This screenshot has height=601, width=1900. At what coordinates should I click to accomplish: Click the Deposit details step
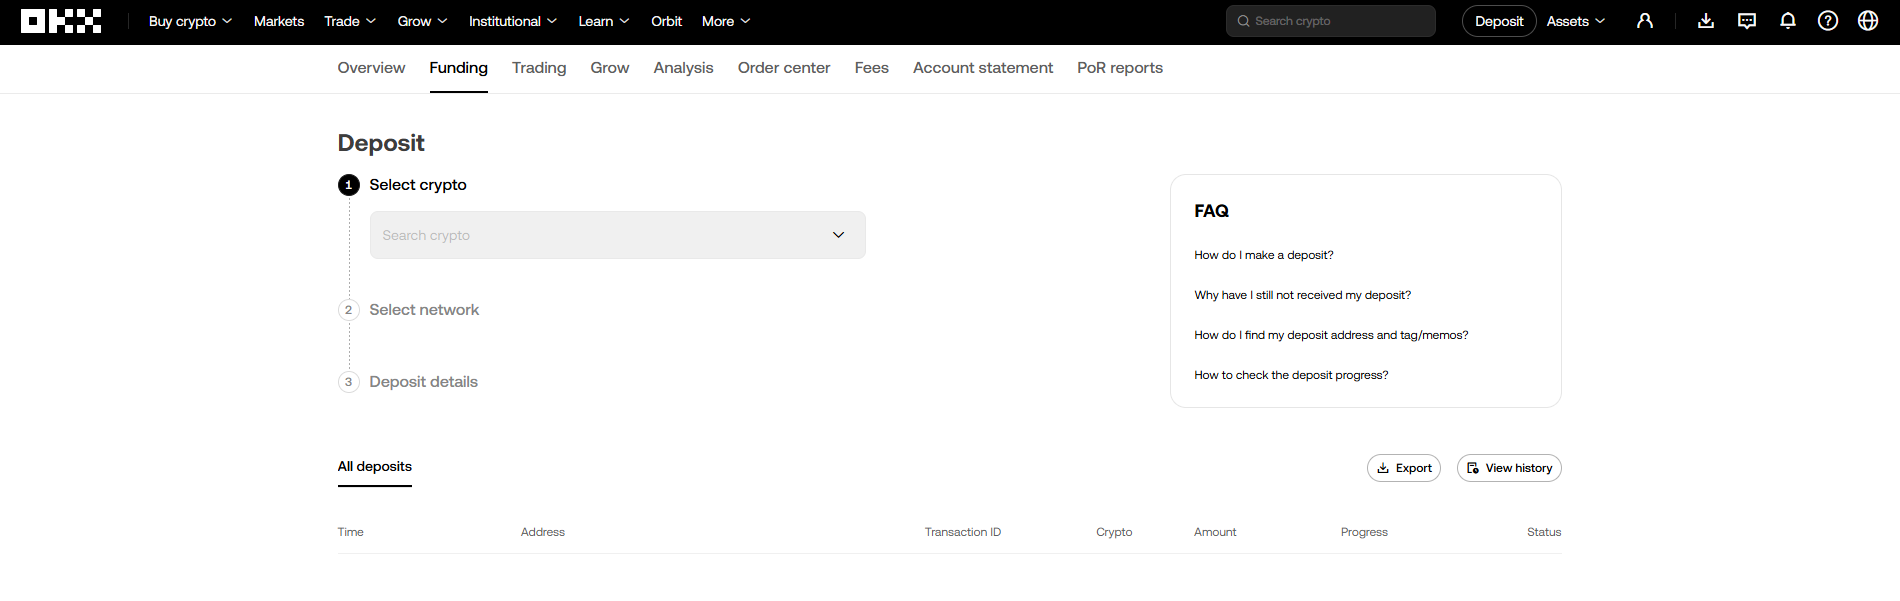(424, 382)
